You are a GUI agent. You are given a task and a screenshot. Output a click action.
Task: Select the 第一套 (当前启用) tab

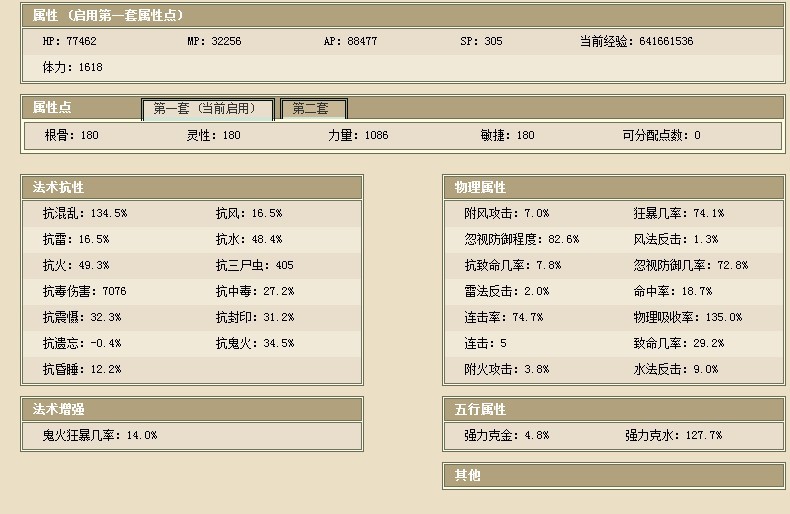[206, 109]
